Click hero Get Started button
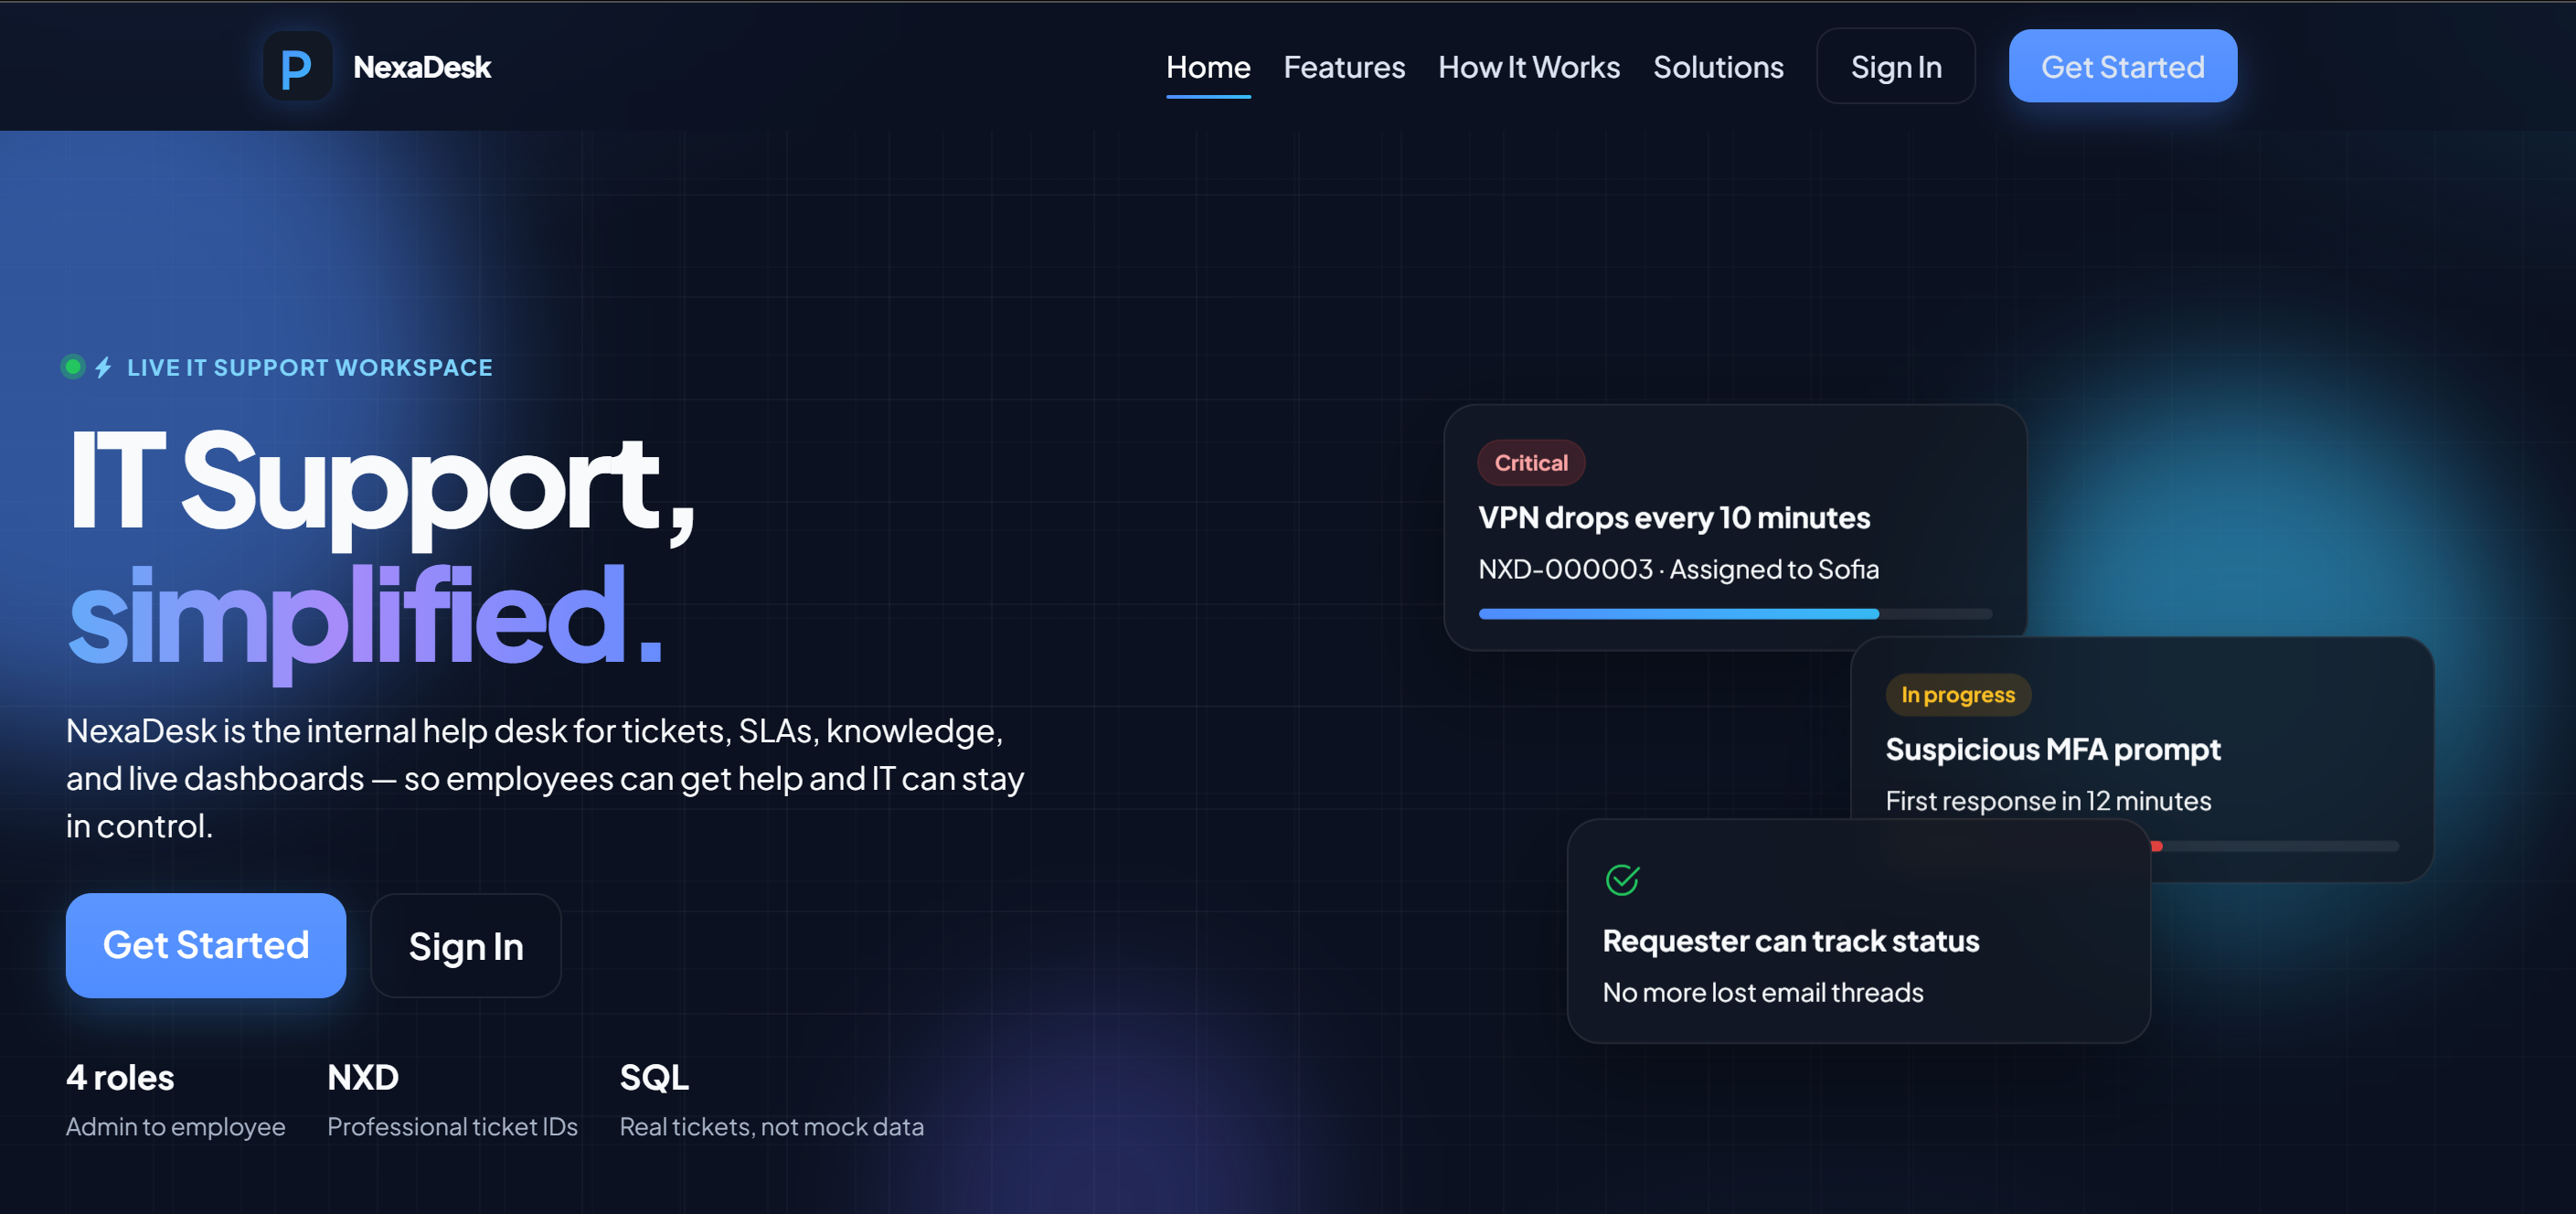Screen dimensions: 2576x1214 pos(206,945)
